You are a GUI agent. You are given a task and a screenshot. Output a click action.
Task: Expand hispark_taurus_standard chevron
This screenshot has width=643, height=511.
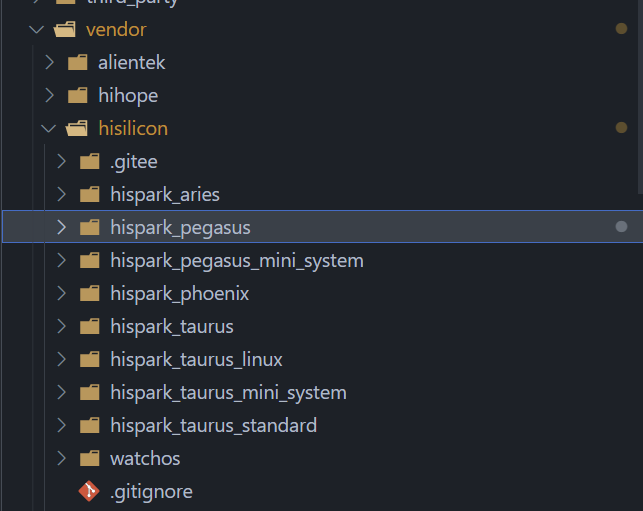[62, 425]
